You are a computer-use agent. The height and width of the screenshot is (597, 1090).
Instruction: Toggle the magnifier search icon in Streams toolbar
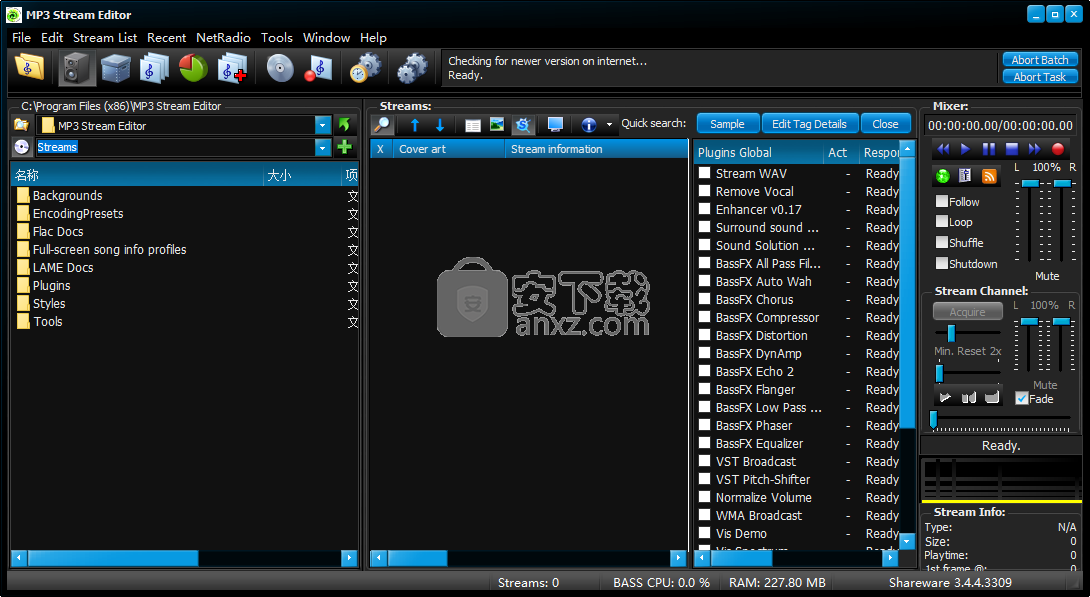tap(382, 124)
